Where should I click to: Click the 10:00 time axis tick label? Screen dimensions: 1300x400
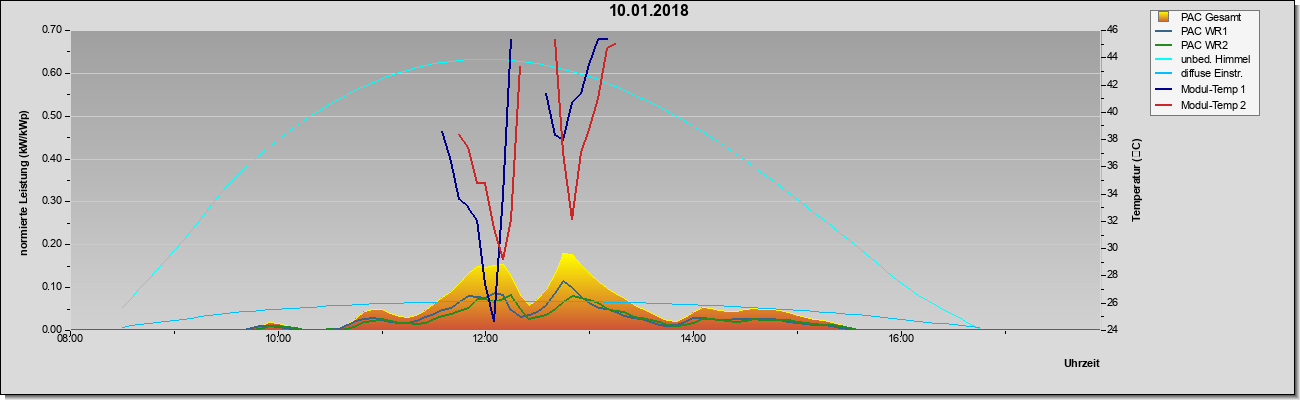pyautogui.click(x=277, y=339)
